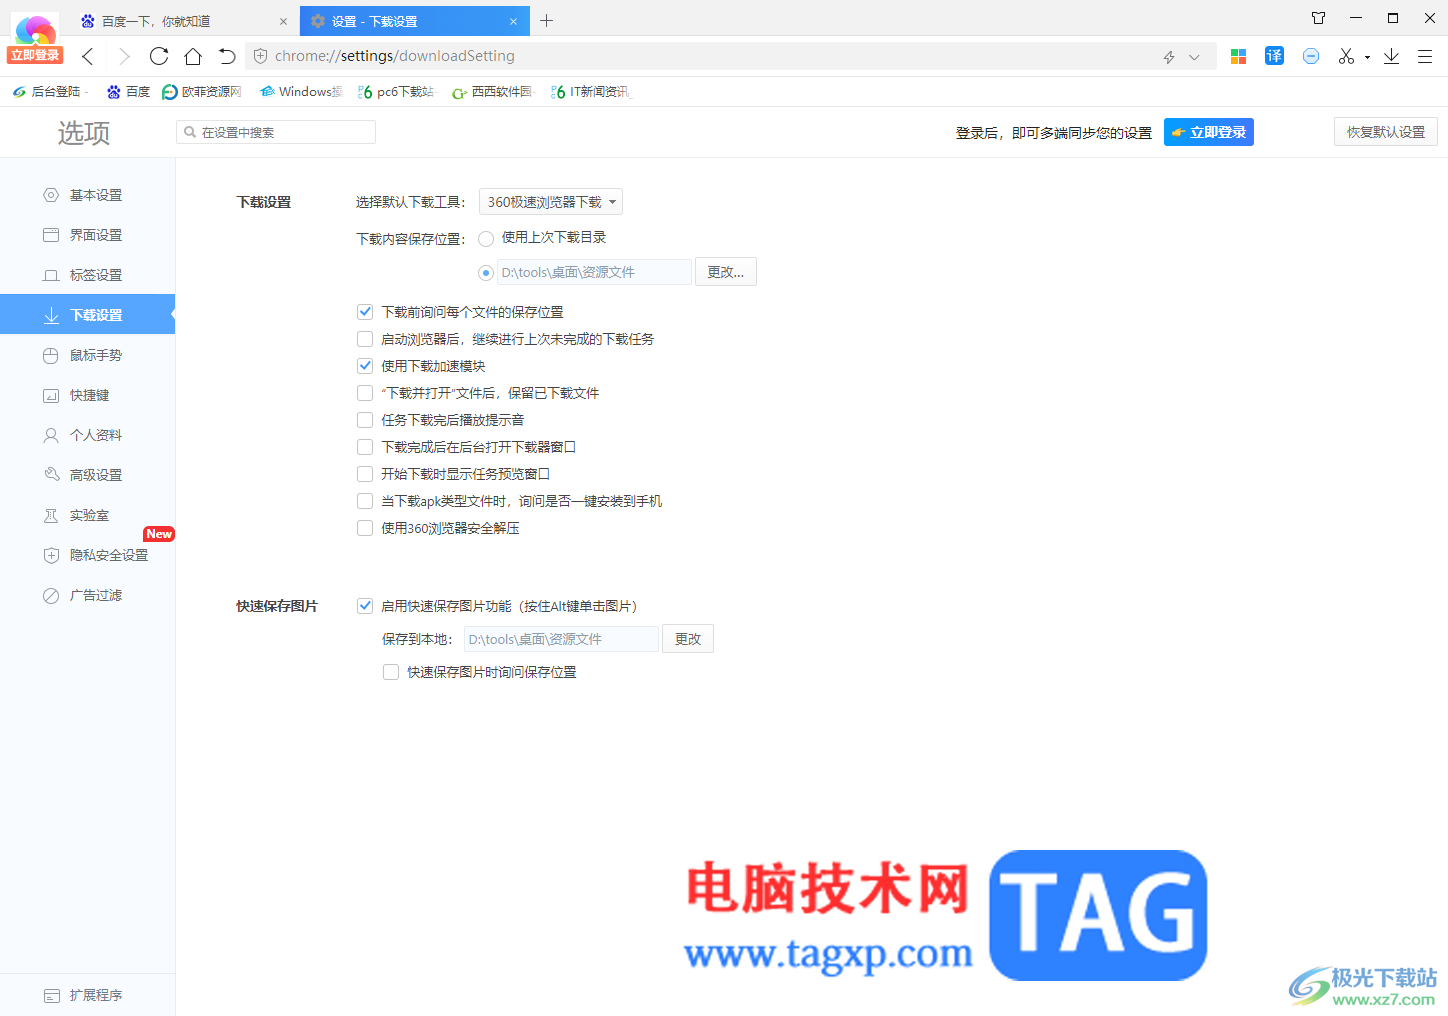Viewport: 1448px width, 1016px height.
Task: Open the 后台登陆 bookmark
Action: coord(47,92)
